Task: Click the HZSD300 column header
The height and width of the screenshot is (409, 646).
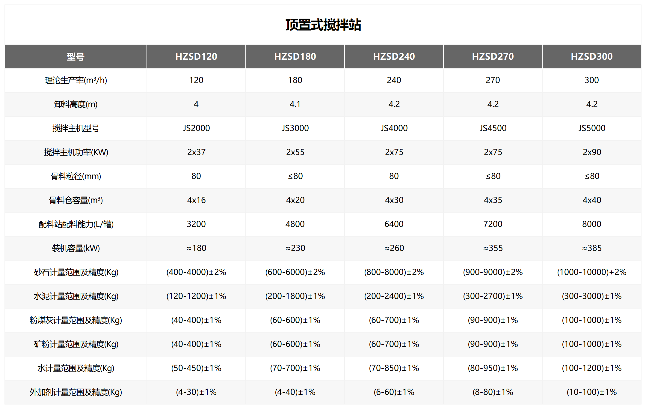Action: [x=591, y=57]
